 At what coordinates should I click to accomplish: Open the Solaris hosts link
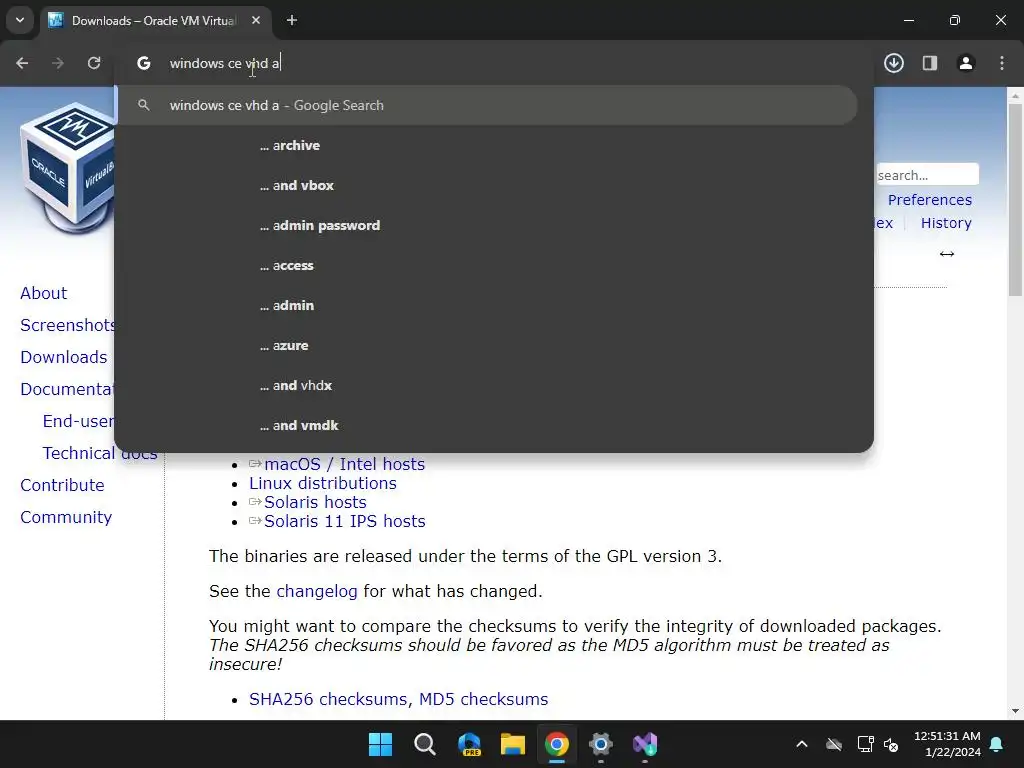coord(315,502)
